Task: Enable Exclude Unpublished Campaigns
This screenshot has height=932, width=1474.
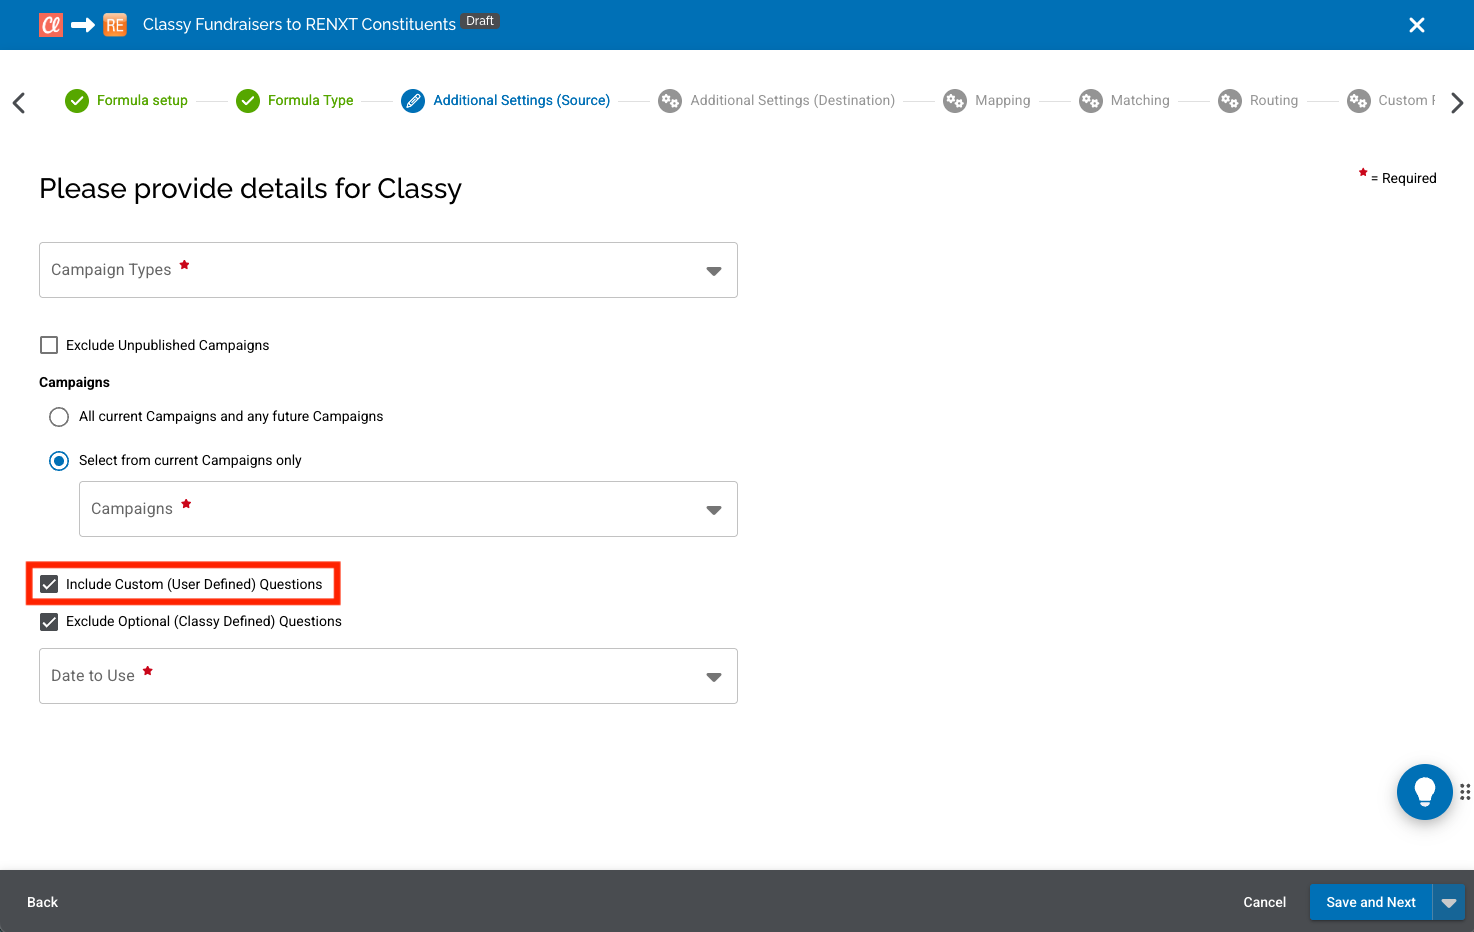Action: pyautogui.click(x=49, y=344)
